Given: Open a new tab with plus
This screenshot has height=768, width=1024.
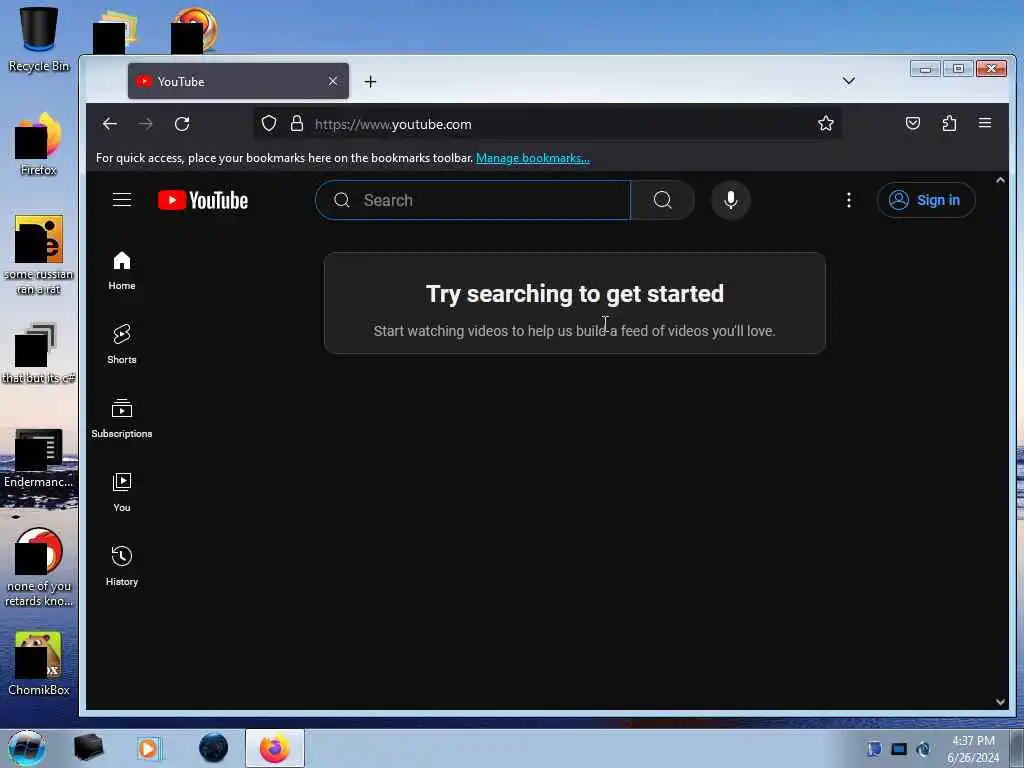Looking at the screenshot, I should click(370, 82).
